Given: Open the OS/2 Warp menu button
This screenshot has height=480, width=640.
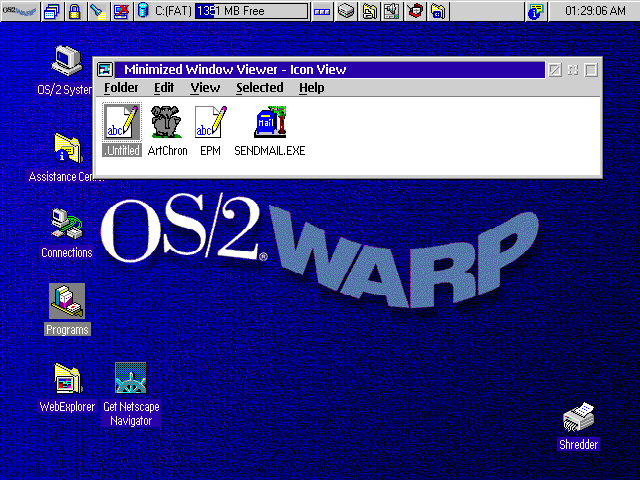Looking at the screenshot, I should [x=20, y=11].
